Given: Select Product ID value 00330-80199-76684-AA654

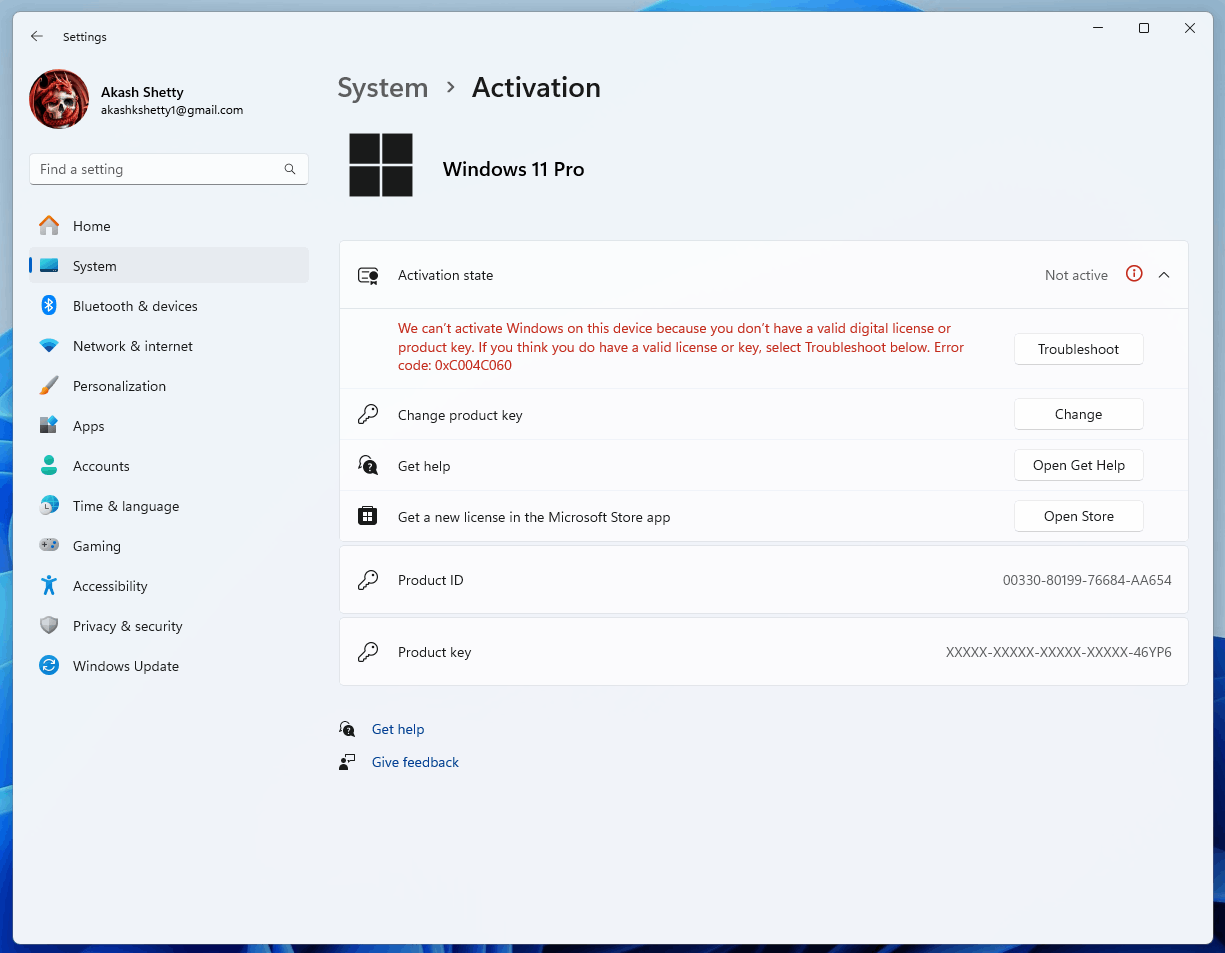Looking at the screenshot, I should [1087, 580].
